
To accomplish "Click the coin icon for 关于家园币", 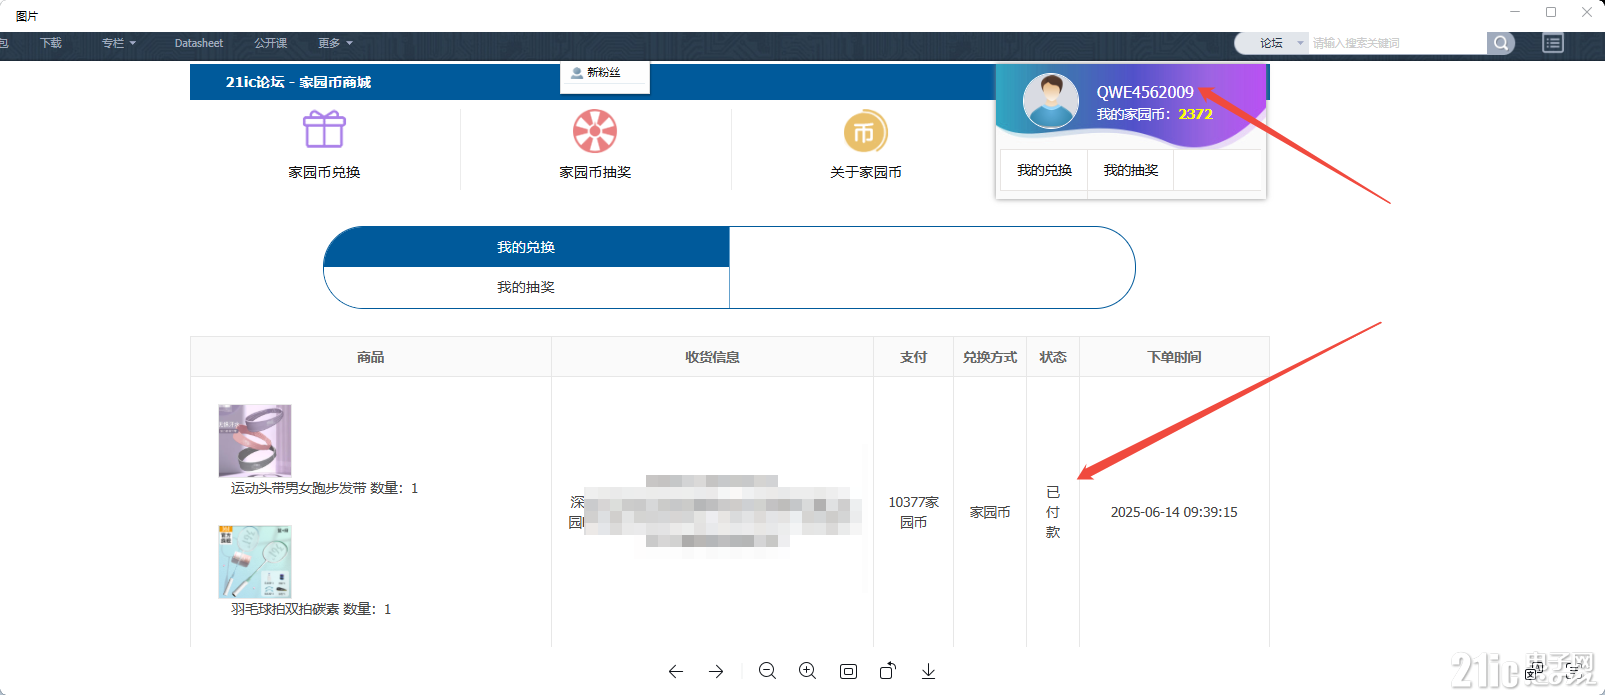I will click(866, 131).
